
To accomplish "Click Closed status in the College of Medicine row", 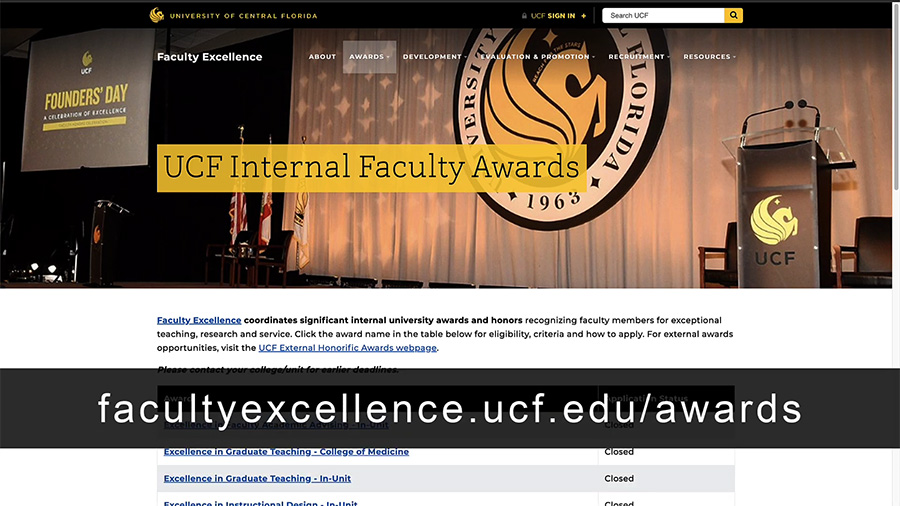I will pos(619,451).
